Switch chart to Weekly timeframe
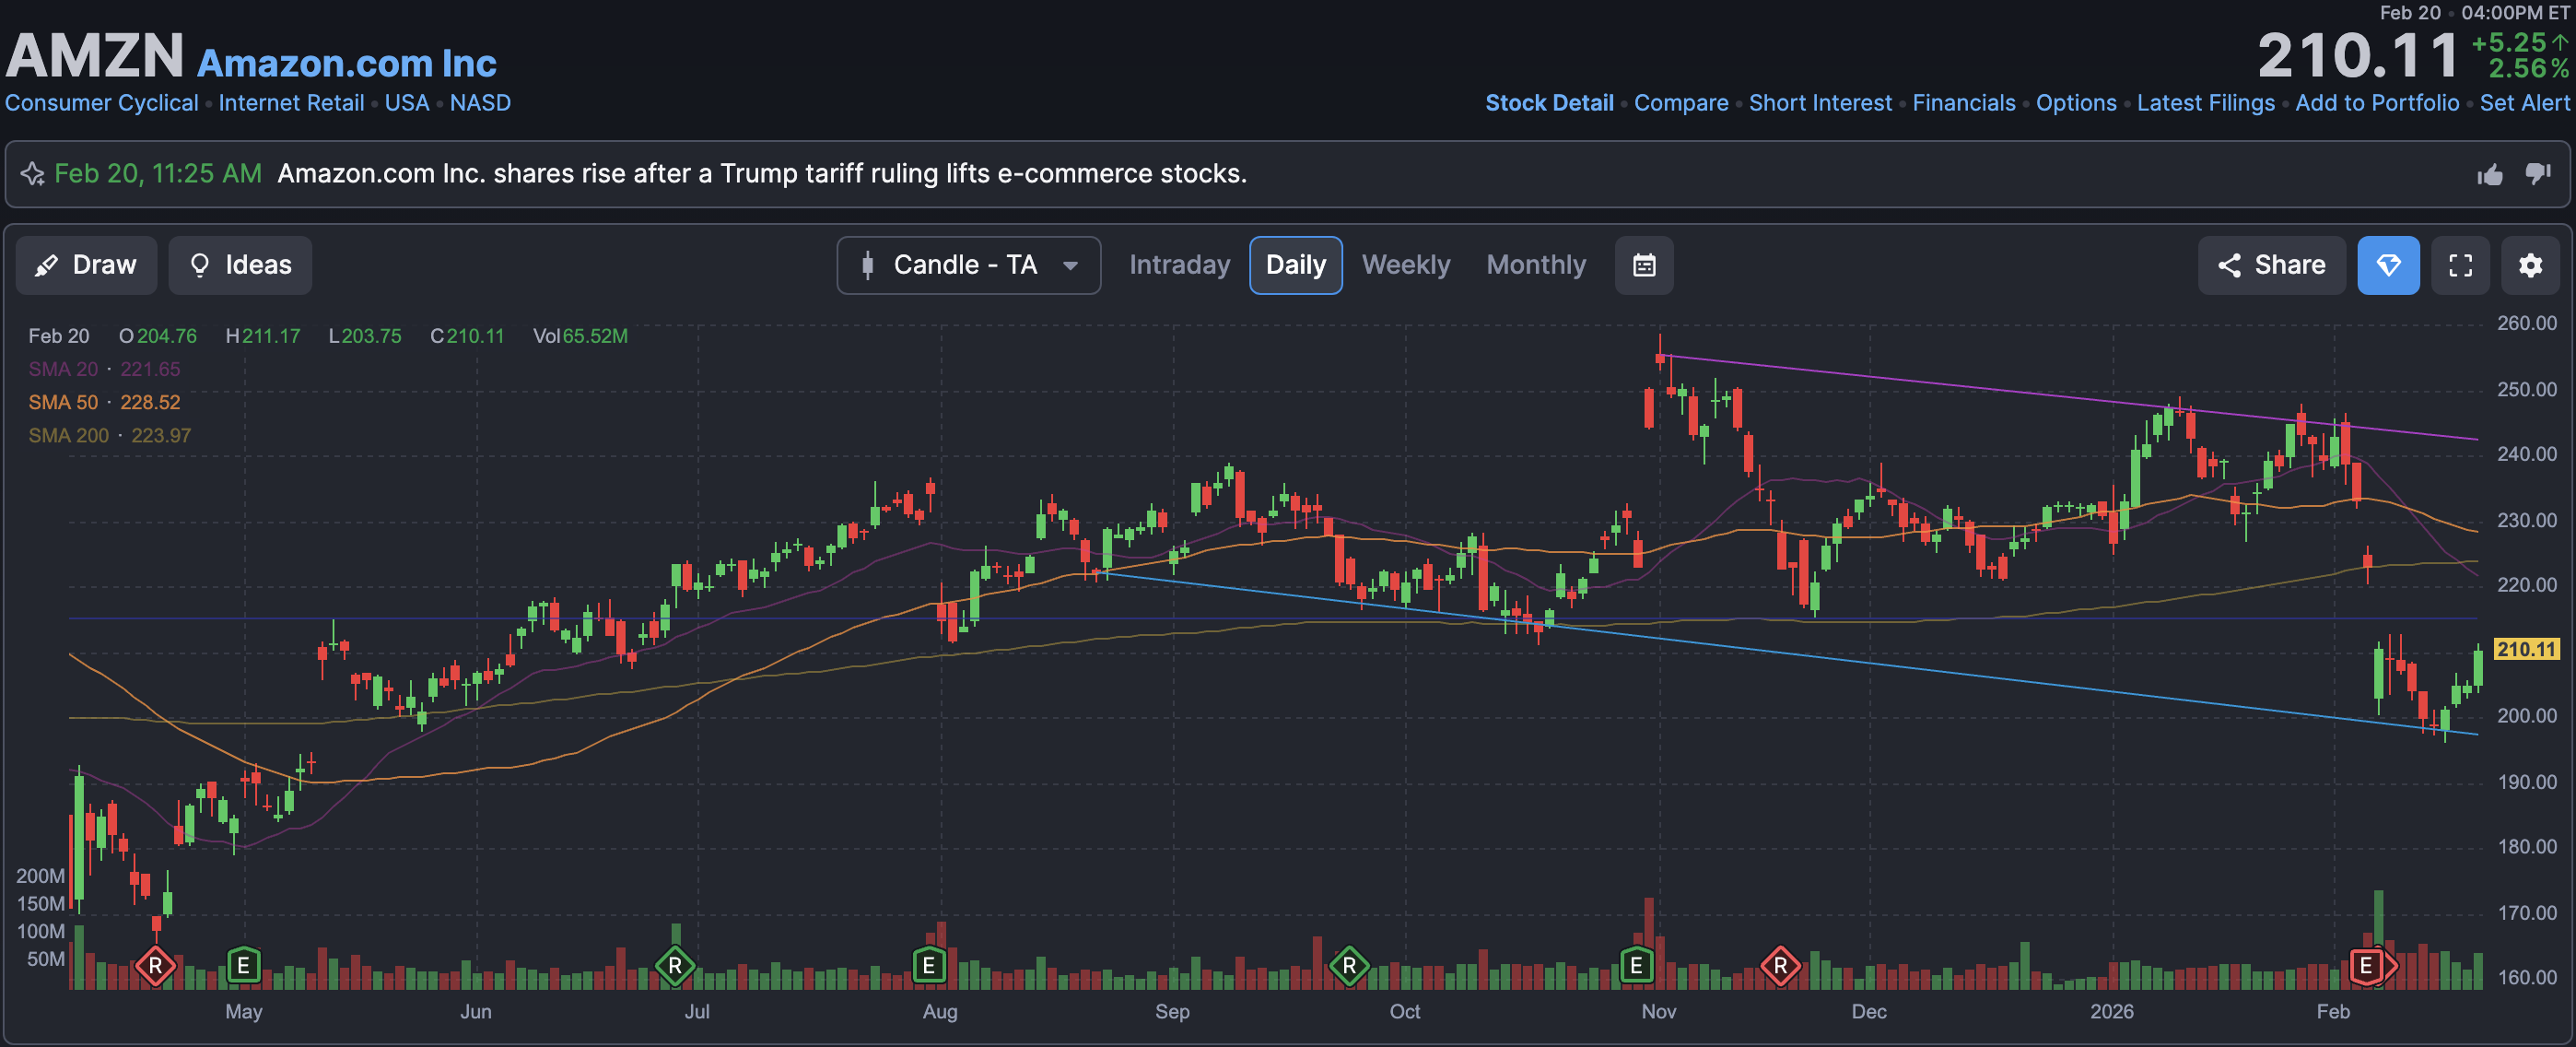Viewport: 2576px width, 1047px height. tap(1405, 265)
